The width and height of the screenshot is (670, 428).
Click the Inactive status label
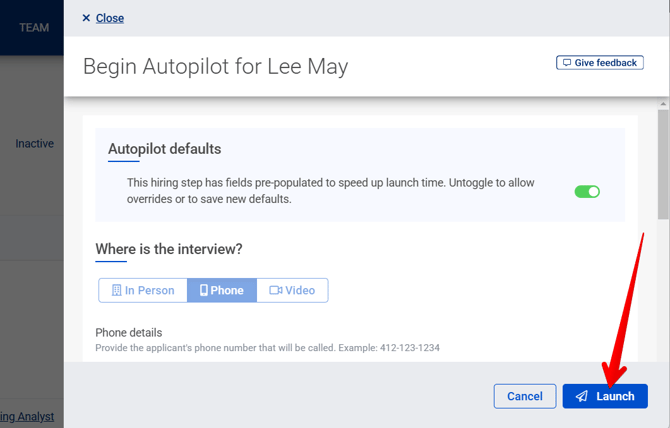34,144
